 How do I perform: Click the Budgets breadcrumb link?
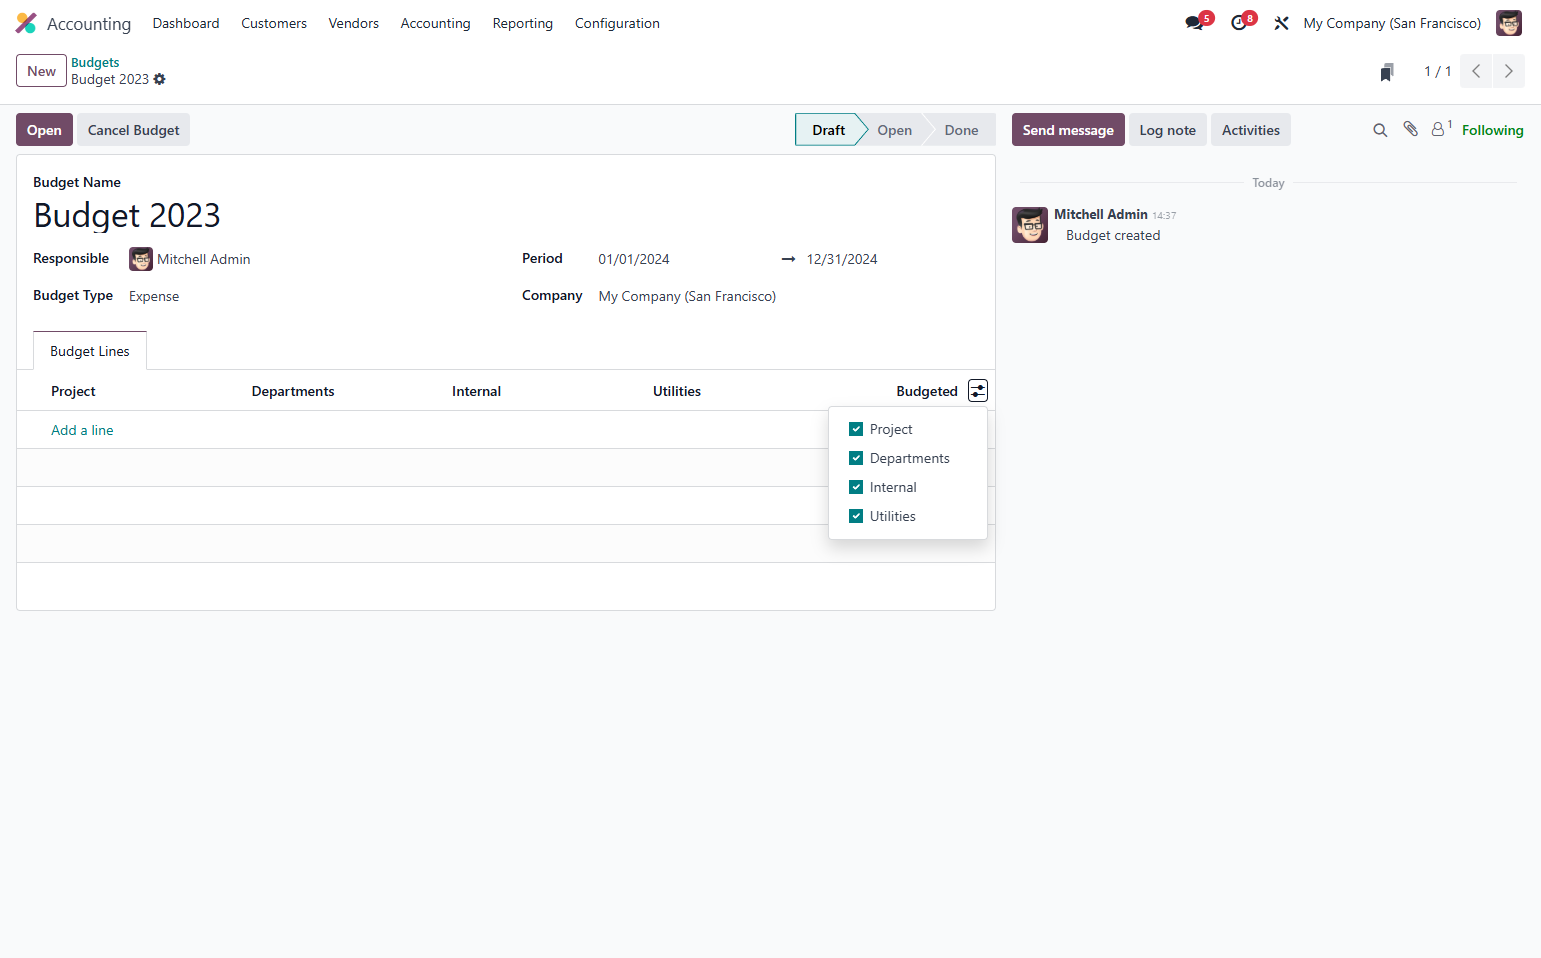(x=95, y=62)
